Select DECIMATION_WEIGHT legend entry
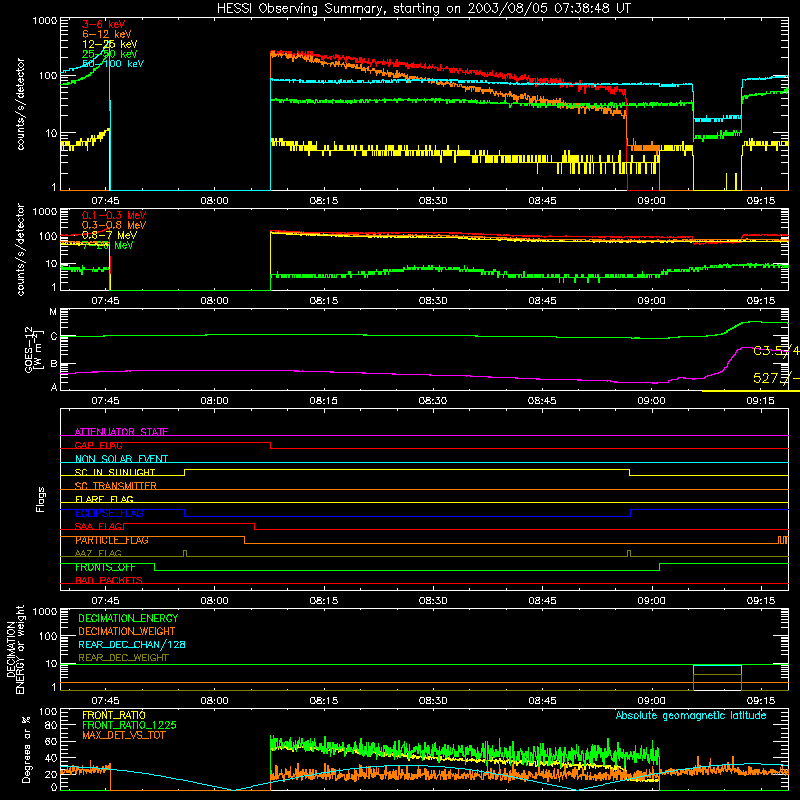 pyautogui.click(x=127, y=631)
